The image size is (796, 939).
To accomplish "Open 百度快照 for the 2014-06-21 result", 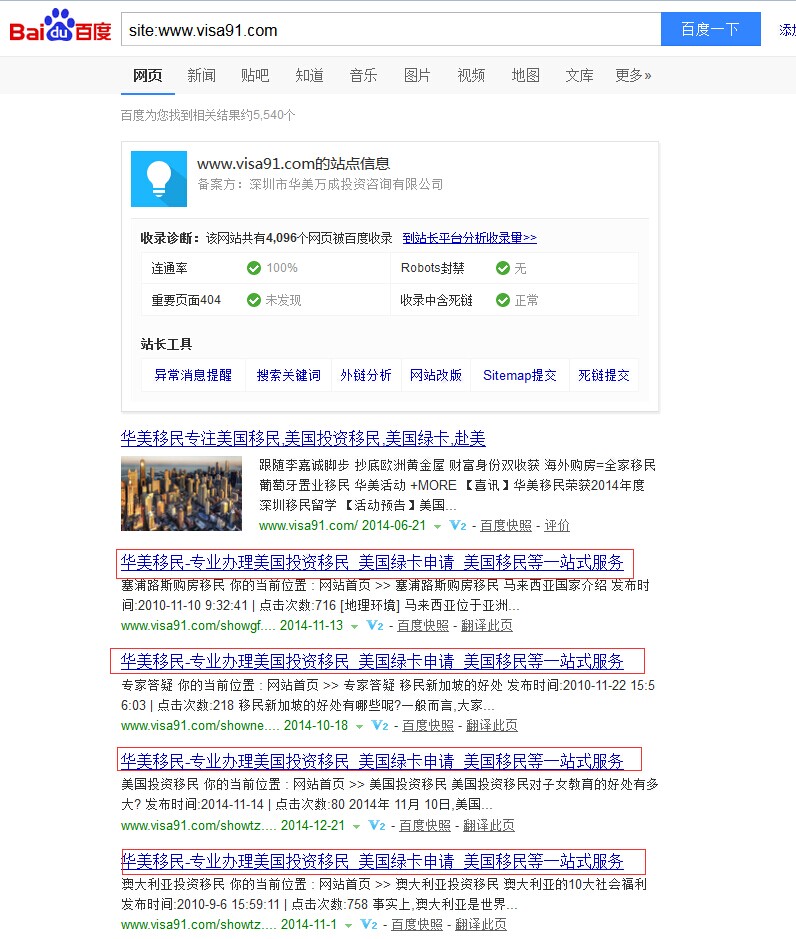I will pos(506,526).
